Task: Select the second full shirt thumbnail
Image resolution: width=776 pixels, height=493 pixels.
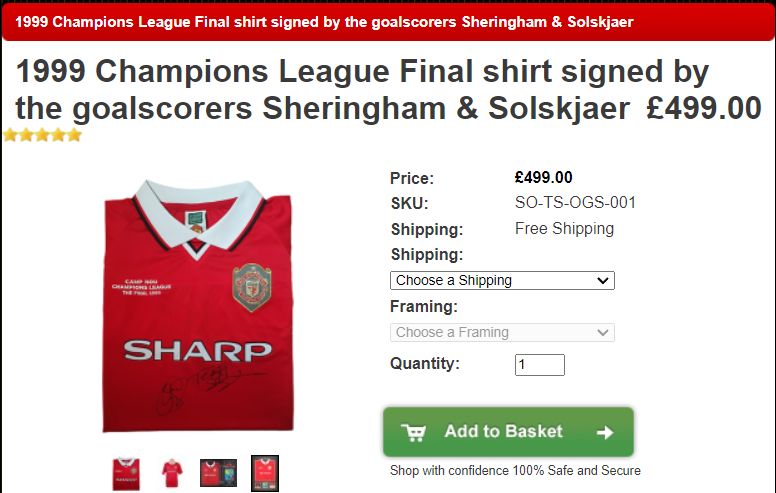Action: (x=172, y=474)
